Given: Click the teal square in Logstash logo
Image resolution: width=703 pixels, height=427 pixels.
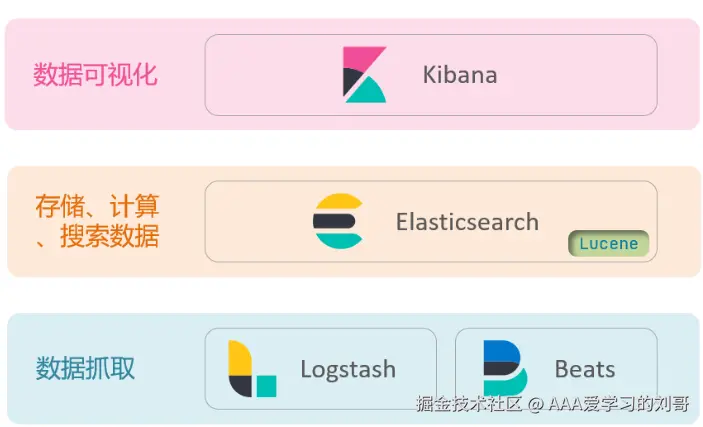Looking at the screenshot, I should point(266,386).
